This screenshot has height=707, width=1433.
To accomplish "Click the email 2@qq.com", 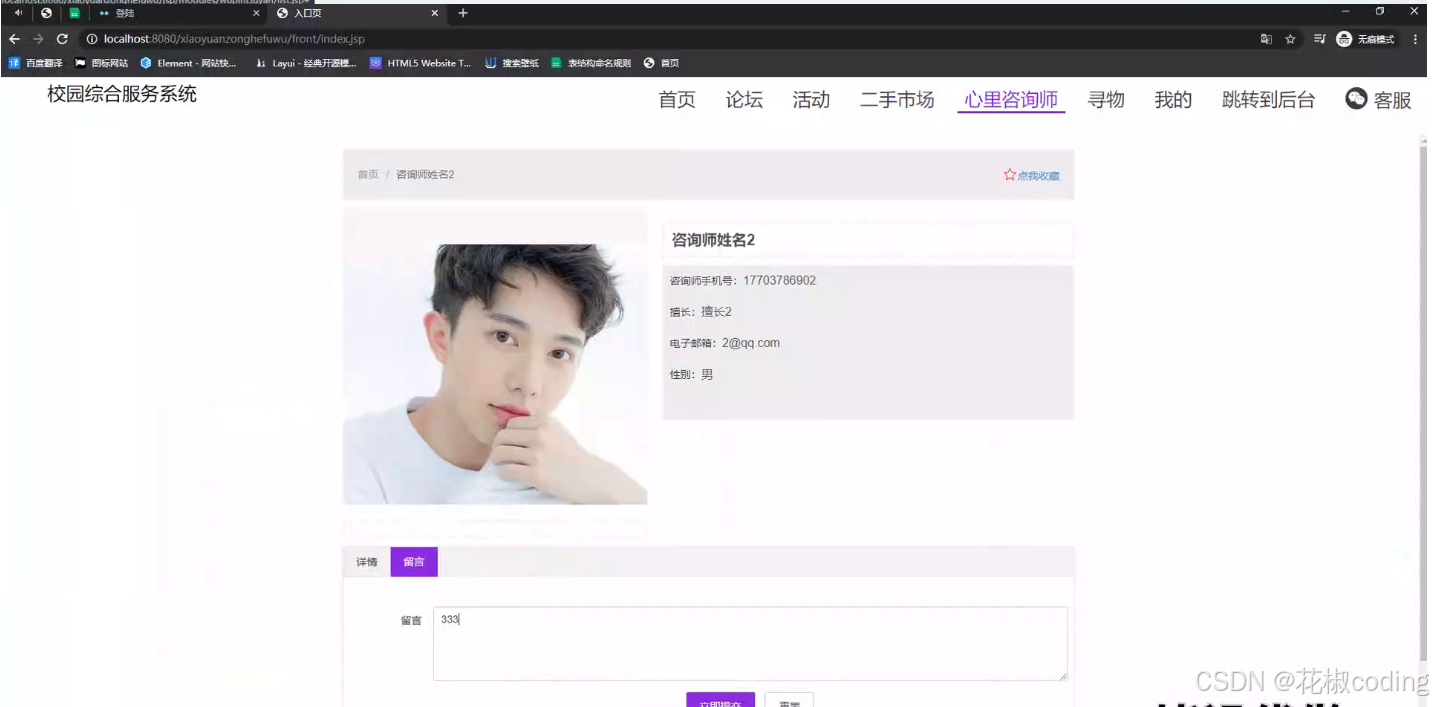I will click(x=751, y=343).
